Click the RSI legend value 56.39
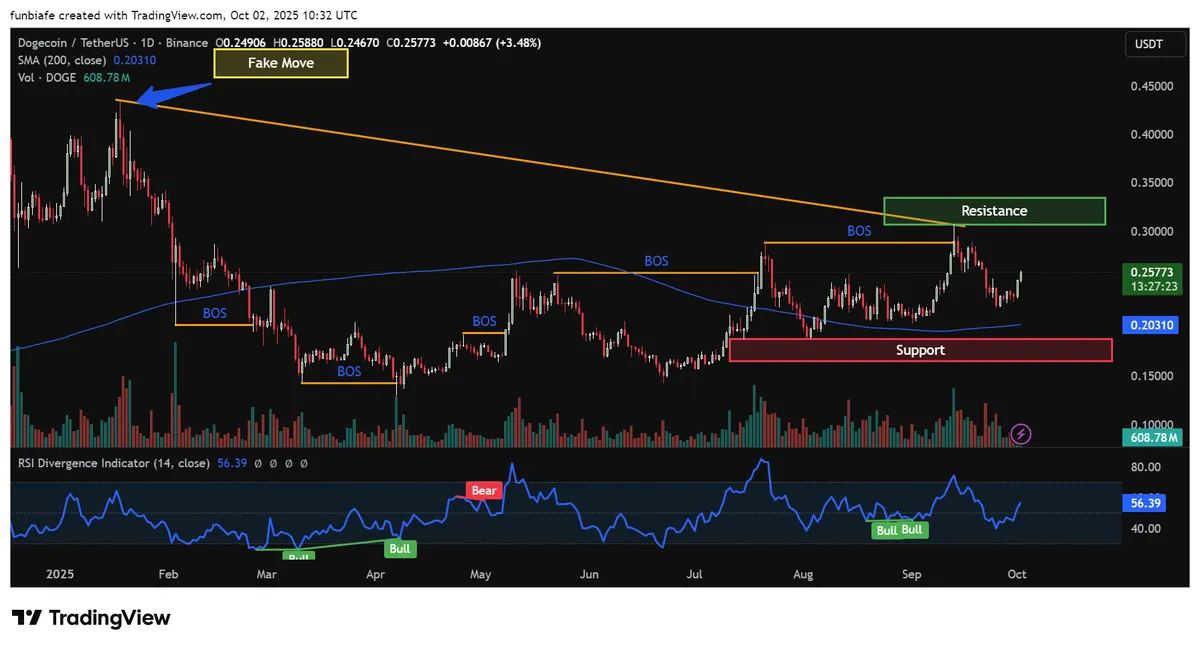Image resolution: width=1200 pixels, height=648 pixels. (x=233, y=463)
